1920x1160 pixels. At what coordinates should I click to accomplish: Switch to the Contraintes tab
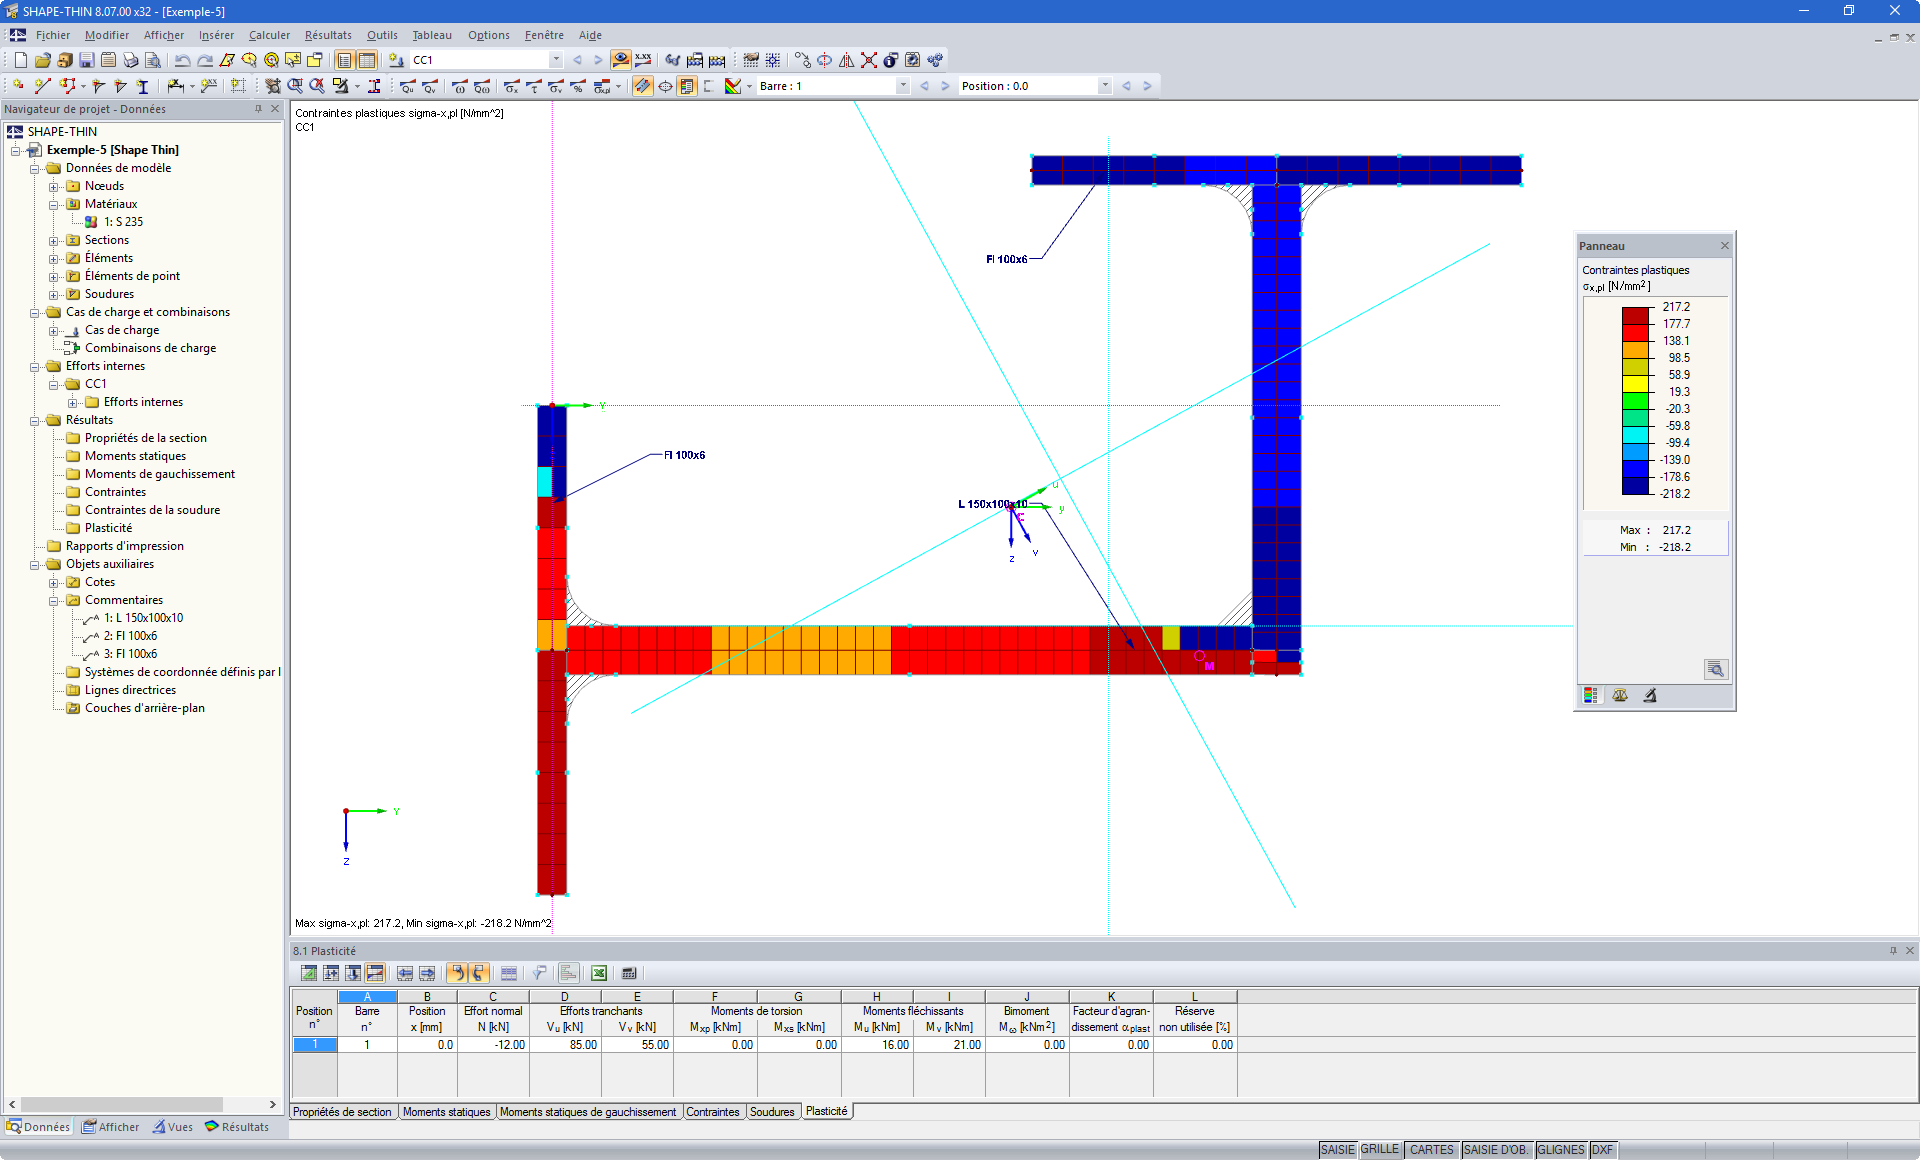(713, 1111)
